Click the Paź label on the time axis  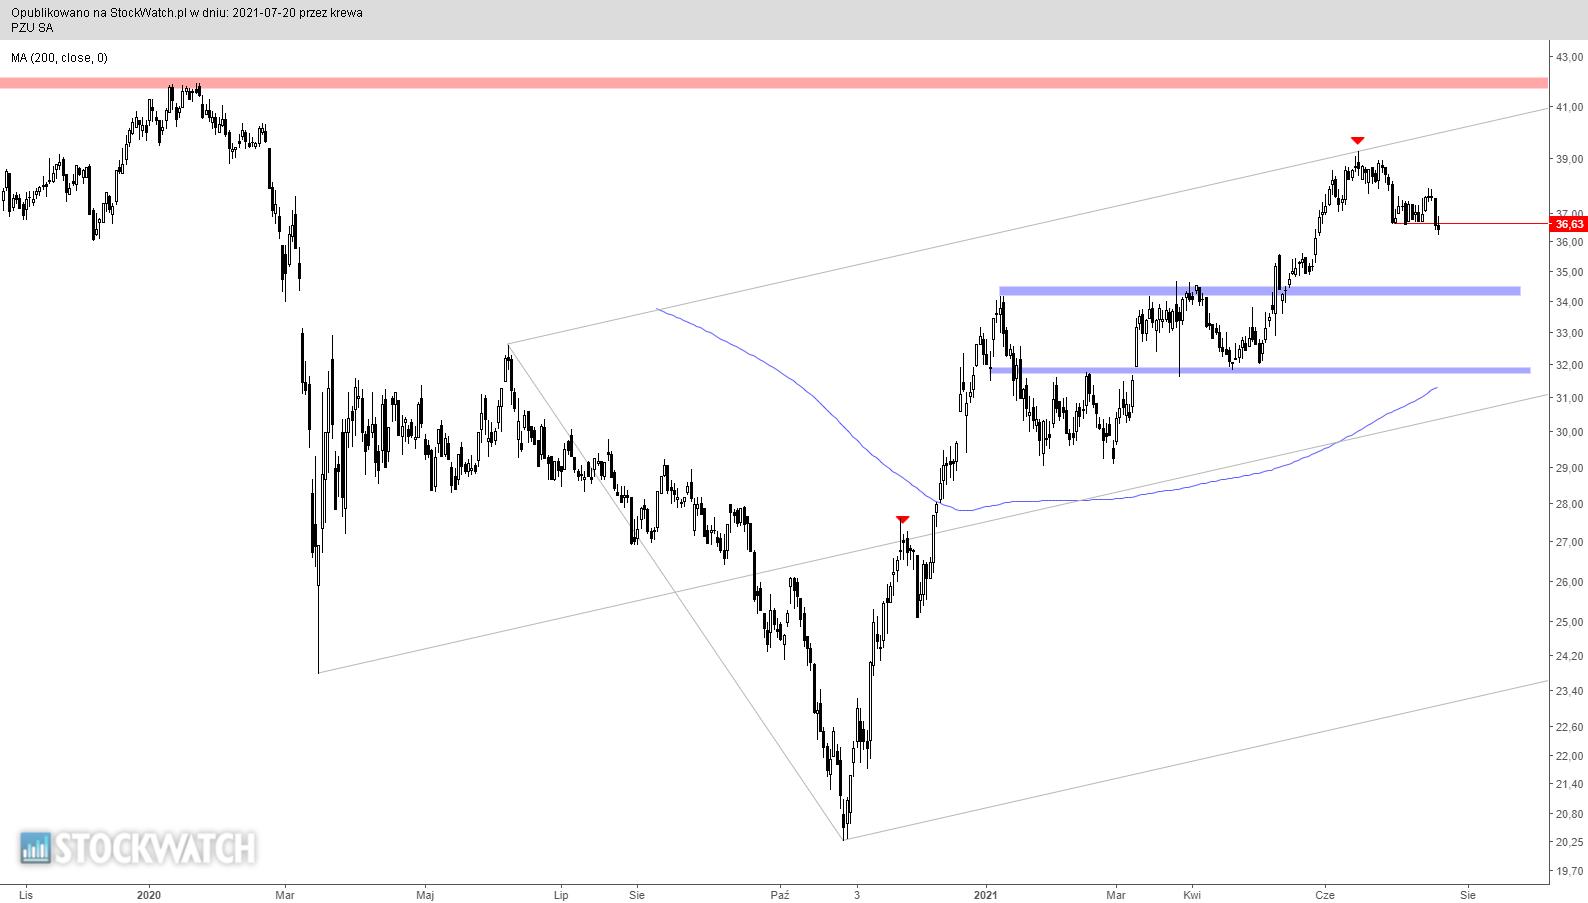point(781,895)
